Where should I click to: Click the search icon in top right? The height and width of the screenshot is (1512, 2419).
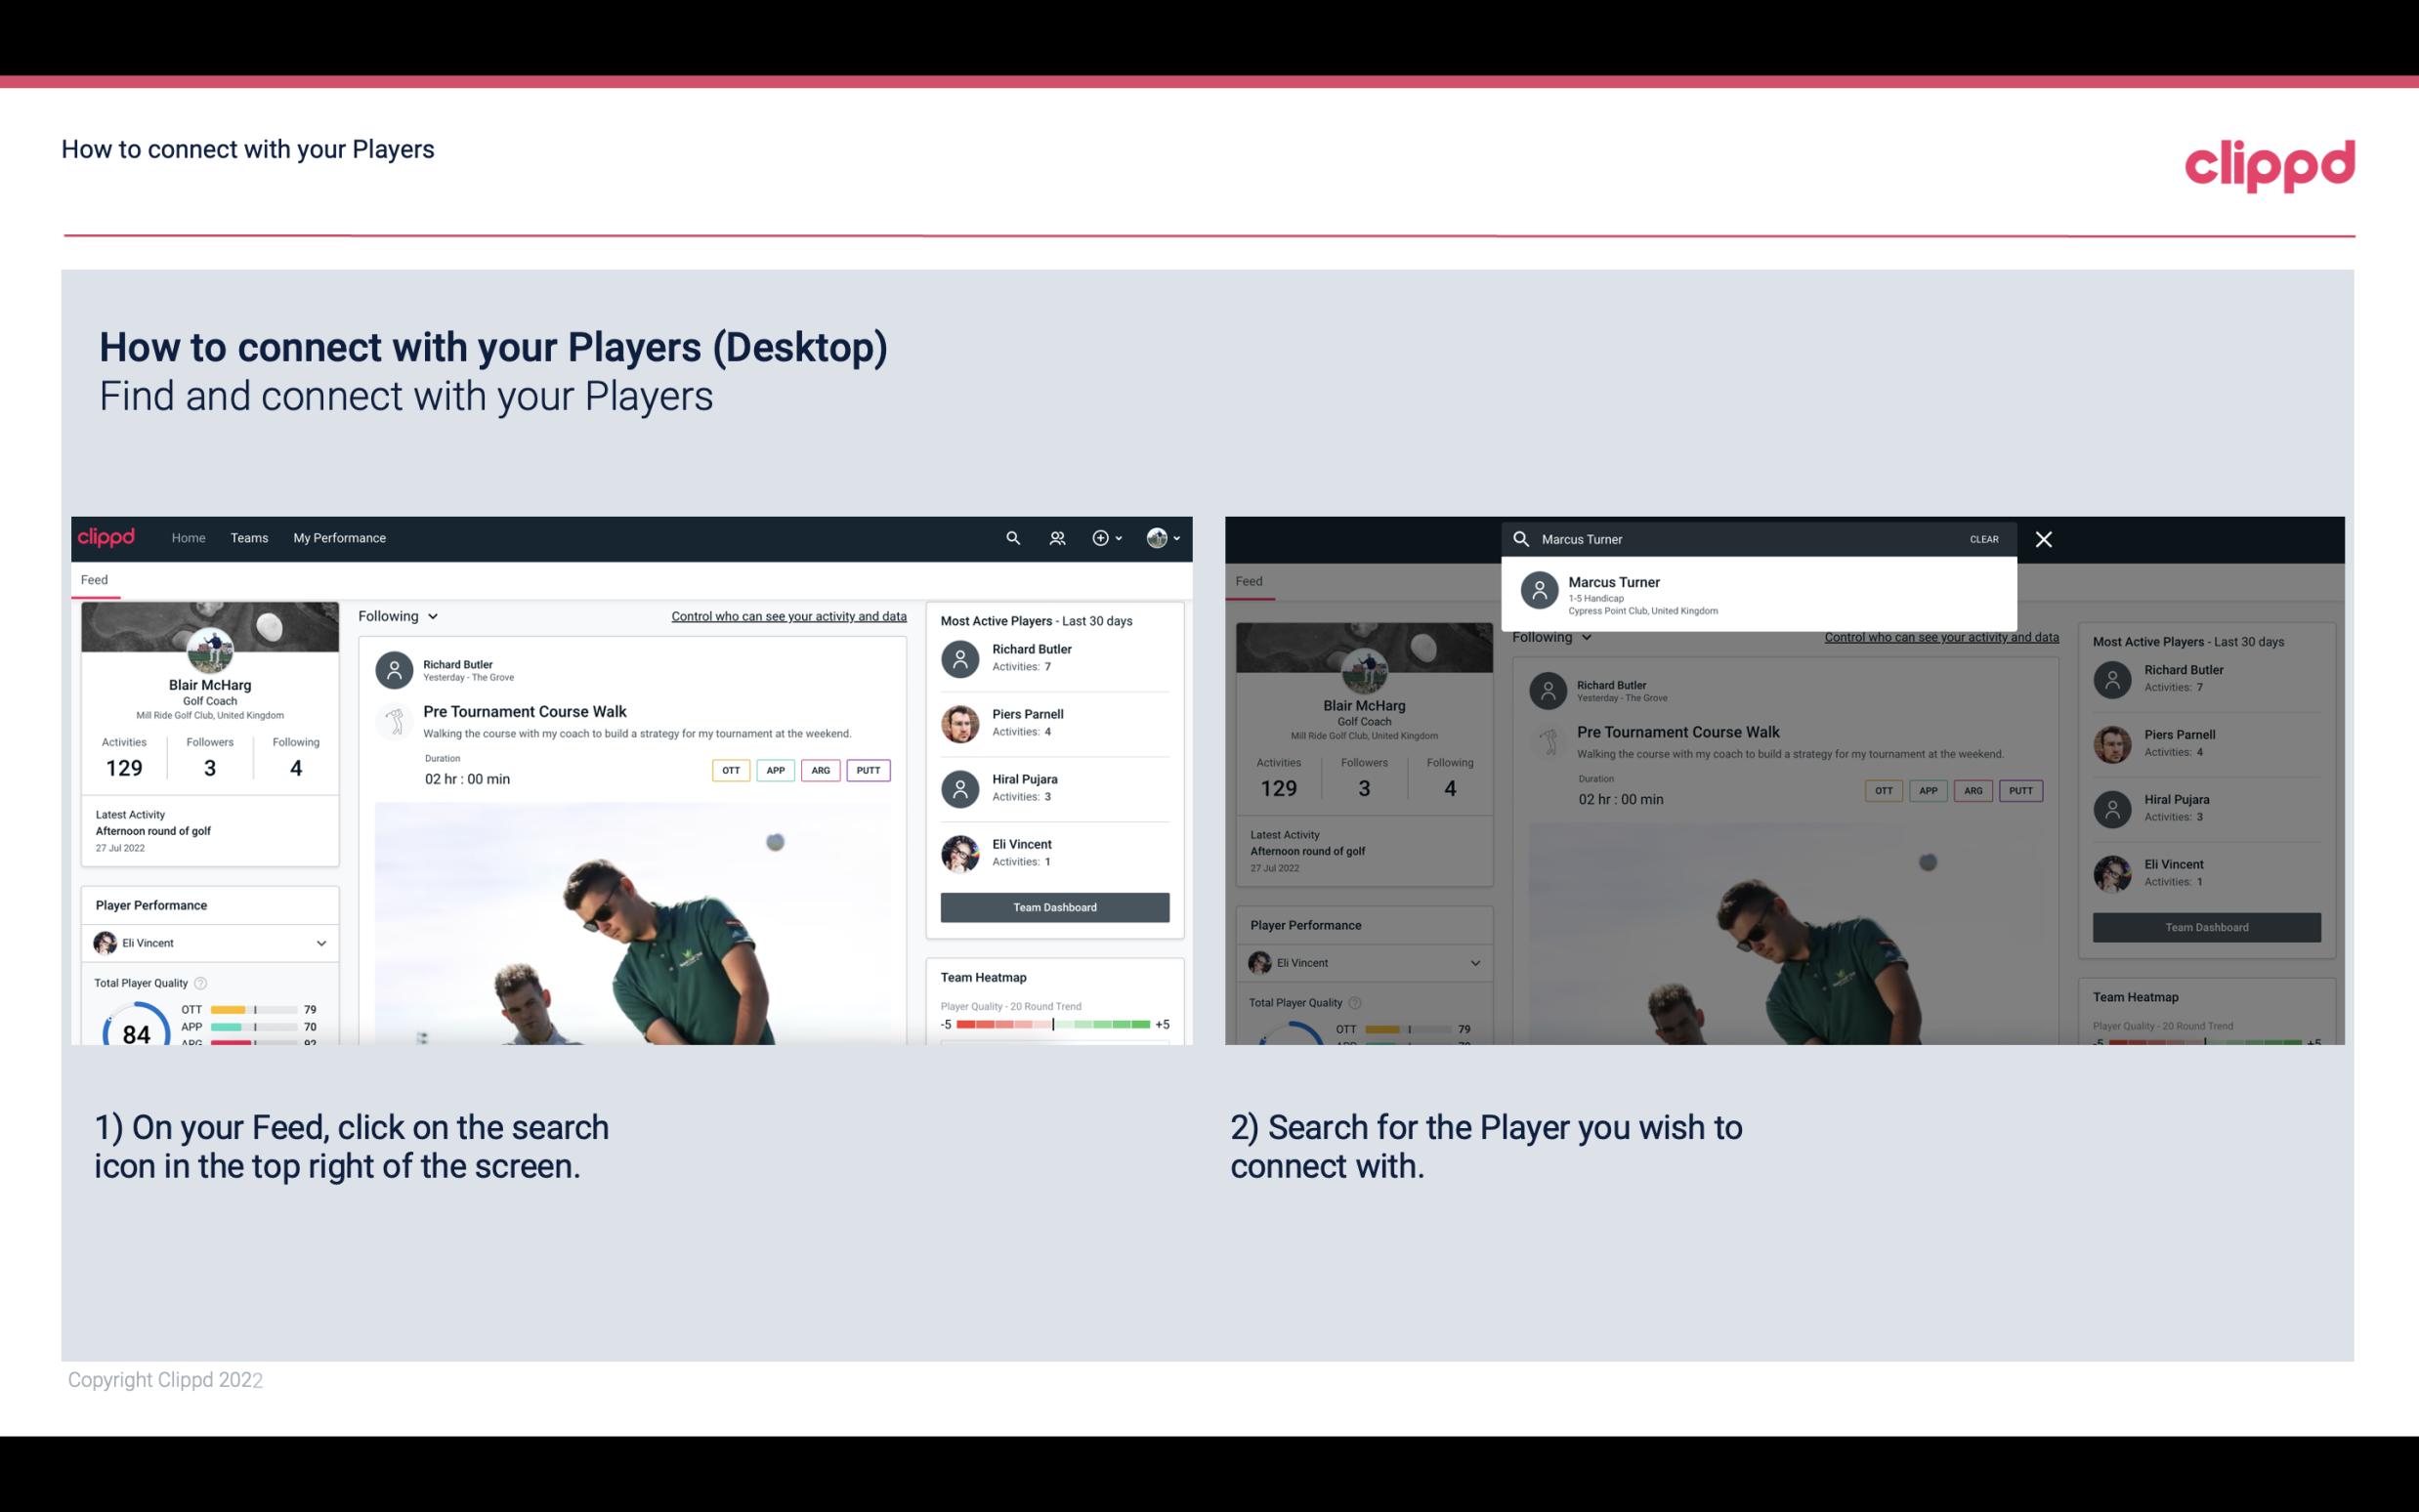[1010, 536]
